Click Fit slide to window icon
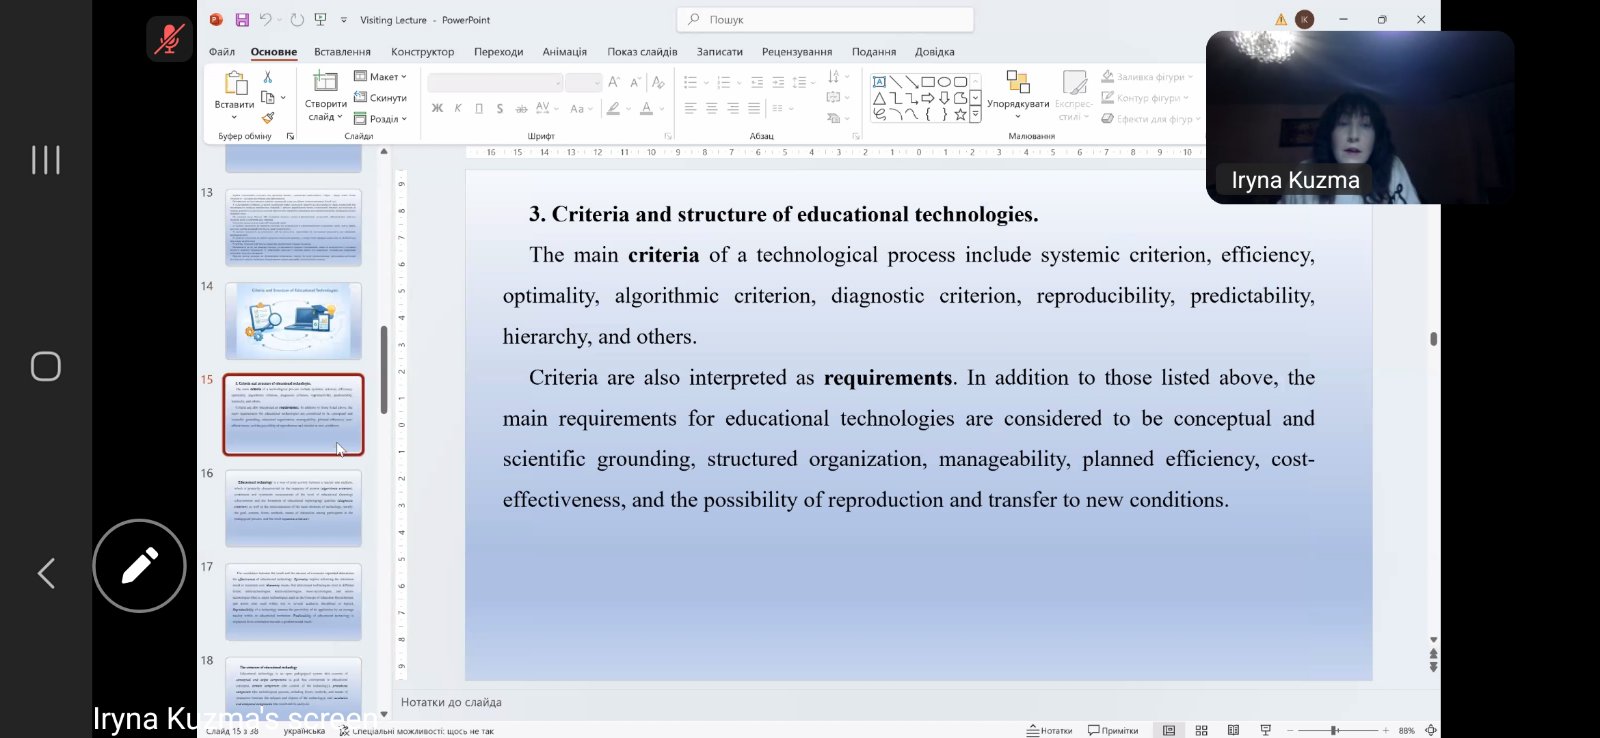Viewport: 1600px width, 738px height. click(1431, 730)
